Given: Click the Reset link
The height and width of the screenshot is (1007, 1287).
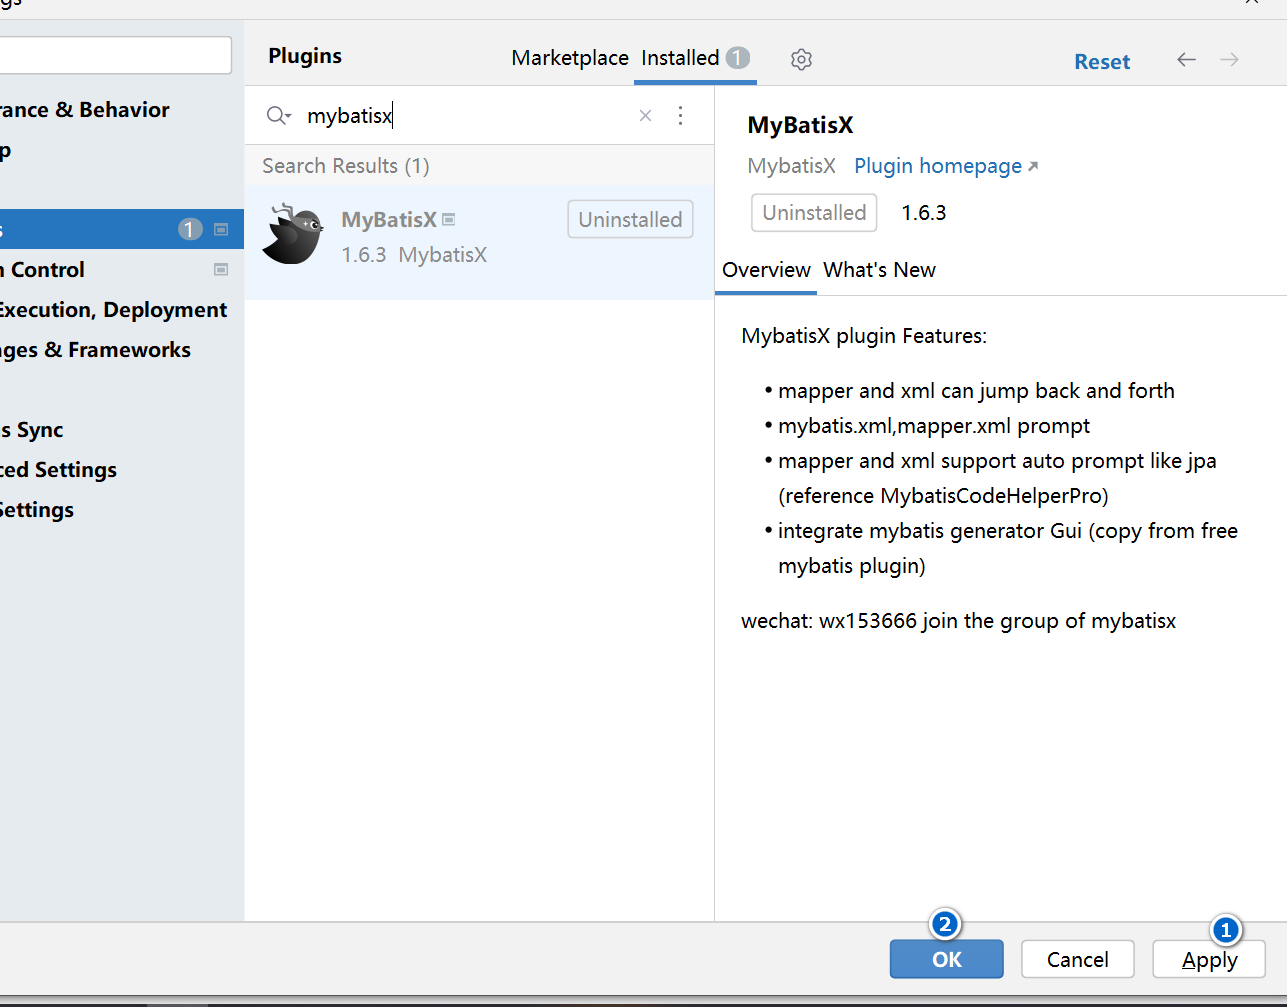Looking at the screenshot, I should pos(1102,62).
